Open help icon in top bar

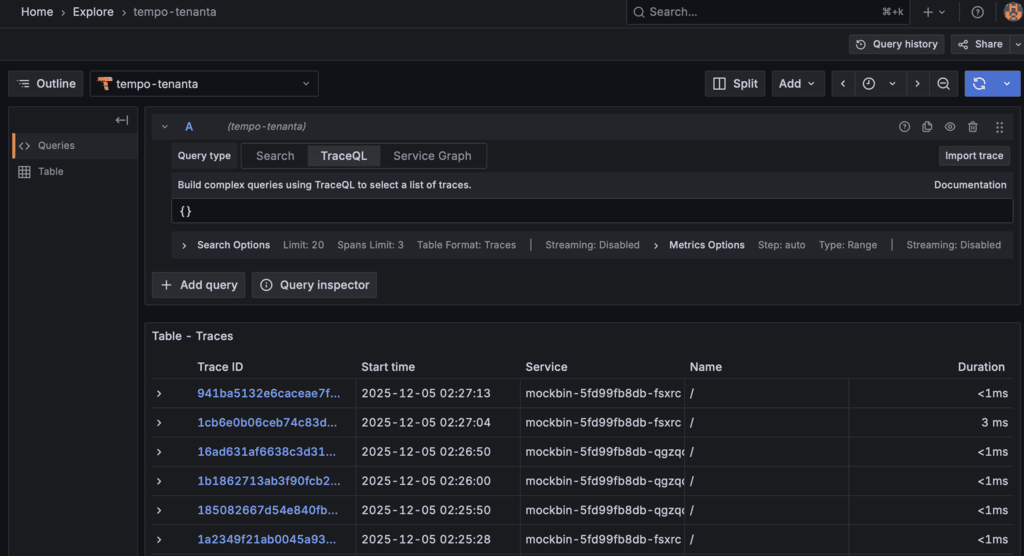tap(977, 12)
